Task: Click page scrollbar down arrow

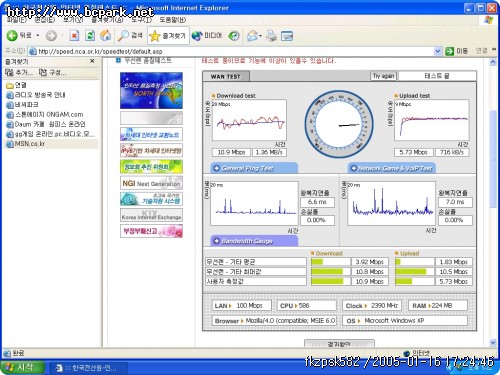Action: click(493, 342)
